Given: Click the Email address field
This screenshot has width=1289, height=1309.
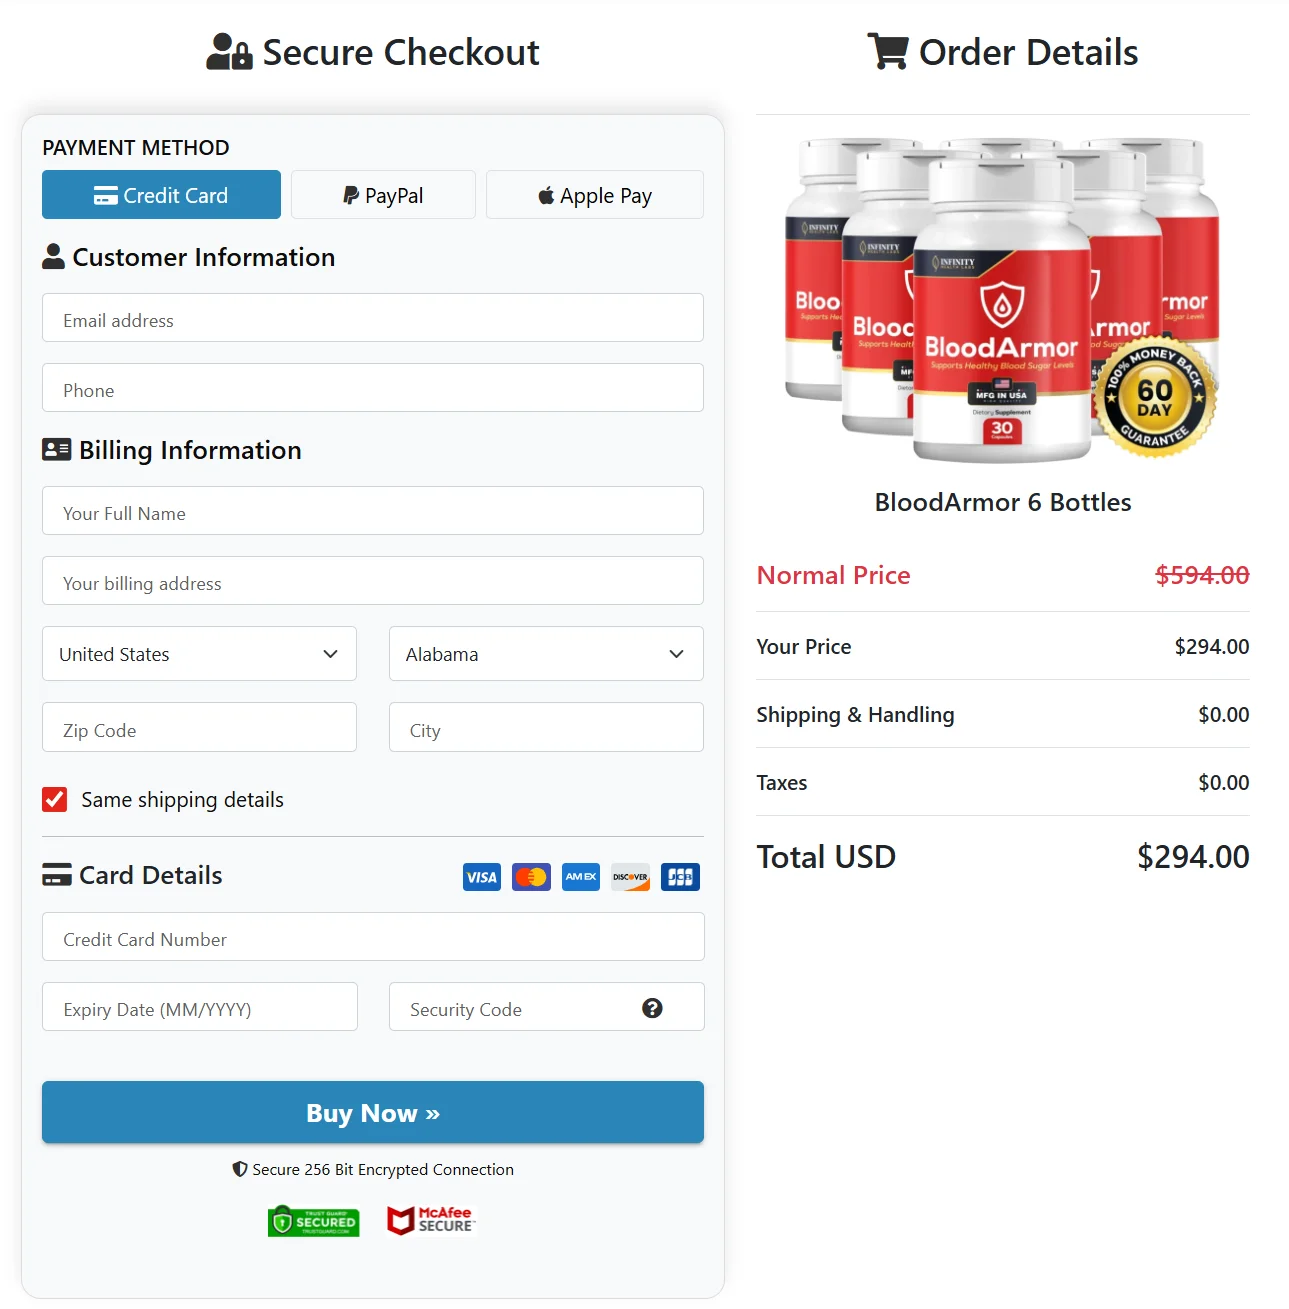Looking at the screenshot, I should [x=373, y=319].
